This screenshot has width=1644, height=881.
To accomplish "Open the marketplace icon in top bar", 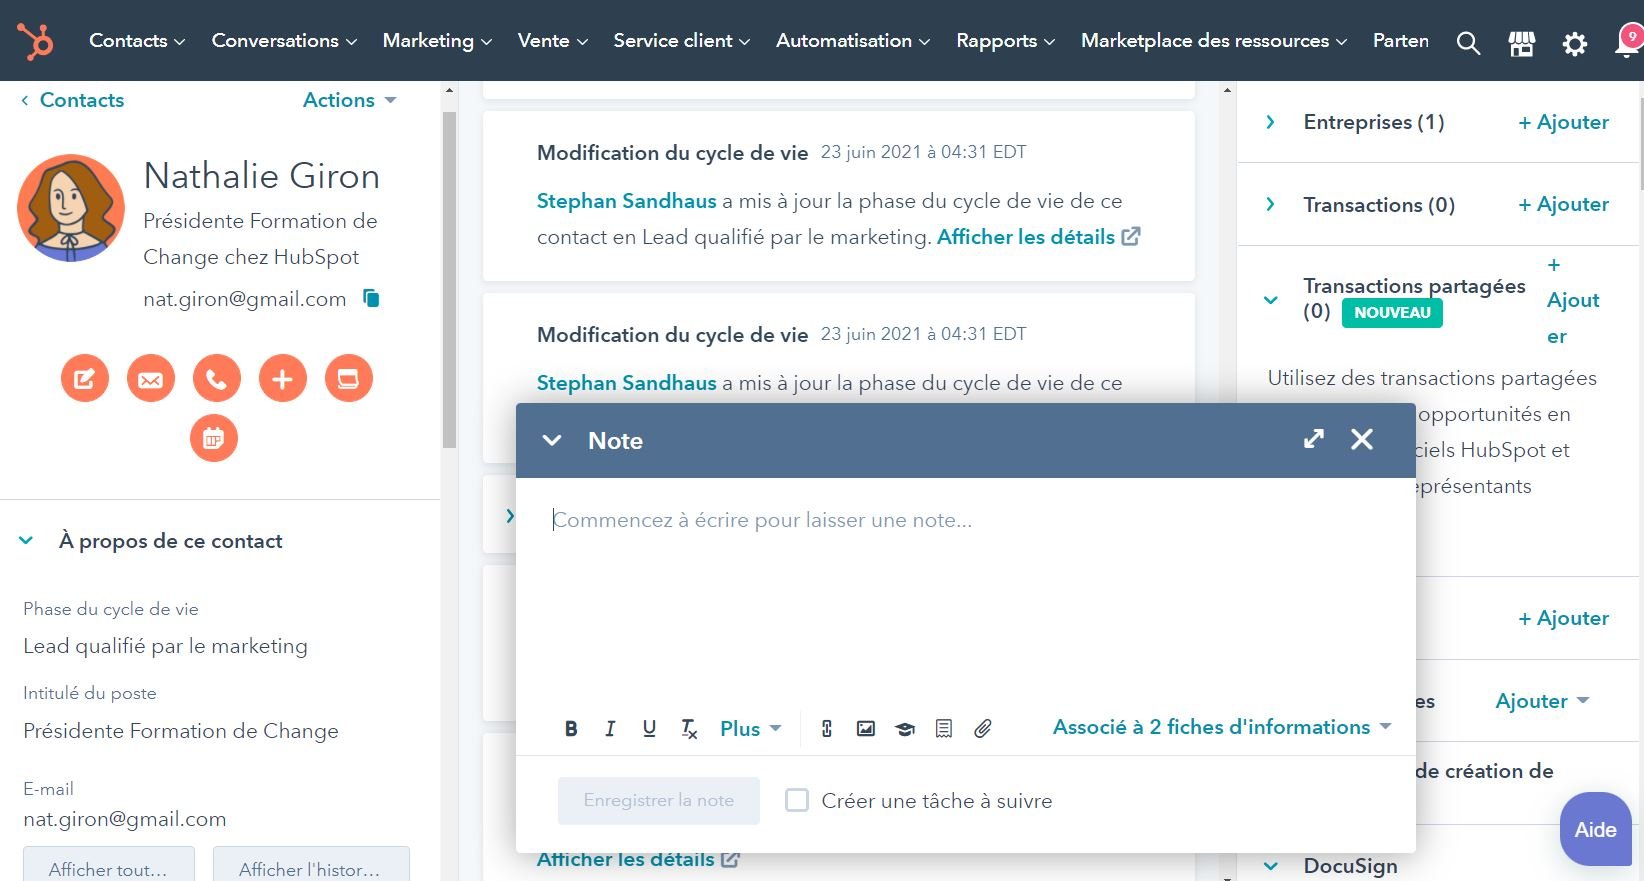I will (1521, 42).
